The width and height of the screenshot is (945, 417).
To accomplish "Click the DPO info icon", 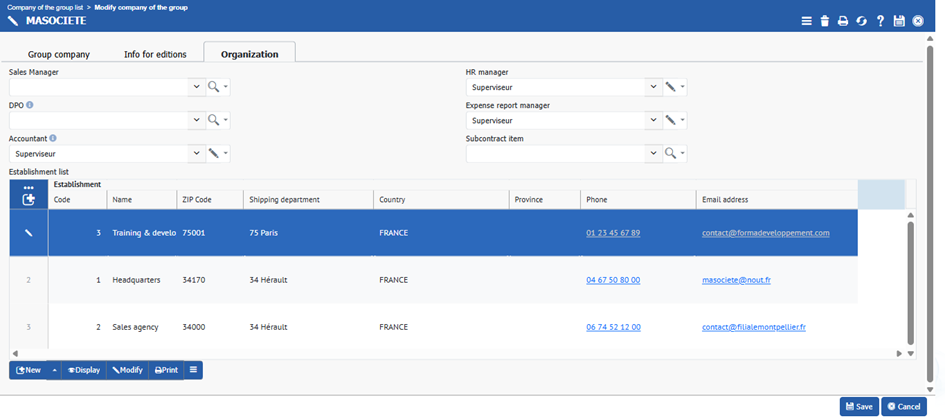I will 30,104.
